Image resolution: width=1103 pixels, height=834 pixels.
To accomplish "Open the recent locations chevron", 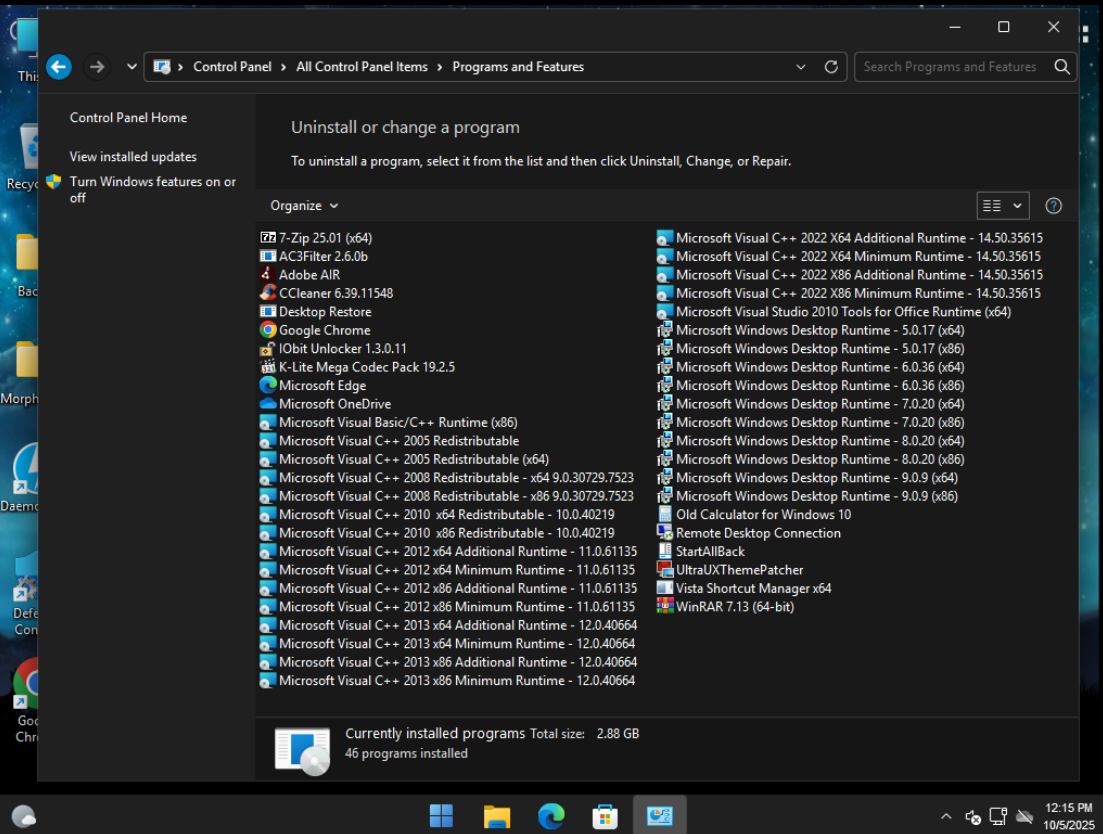I will pos(132,67).
